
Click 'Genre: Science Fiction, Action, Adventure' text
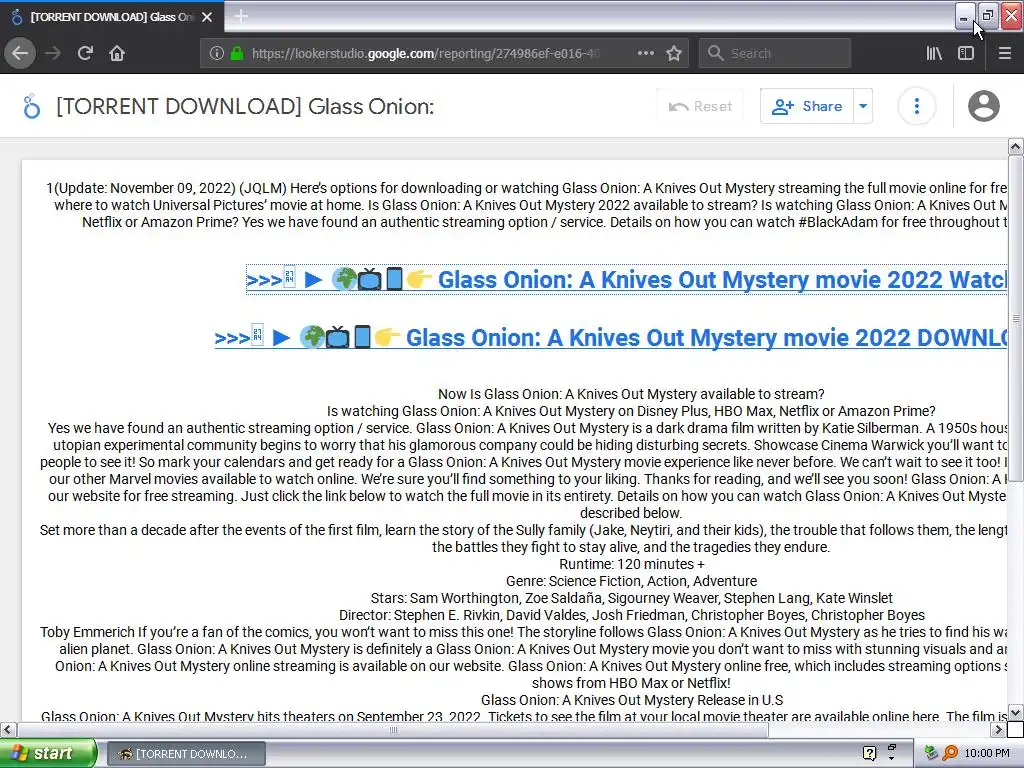click(632, 581)
